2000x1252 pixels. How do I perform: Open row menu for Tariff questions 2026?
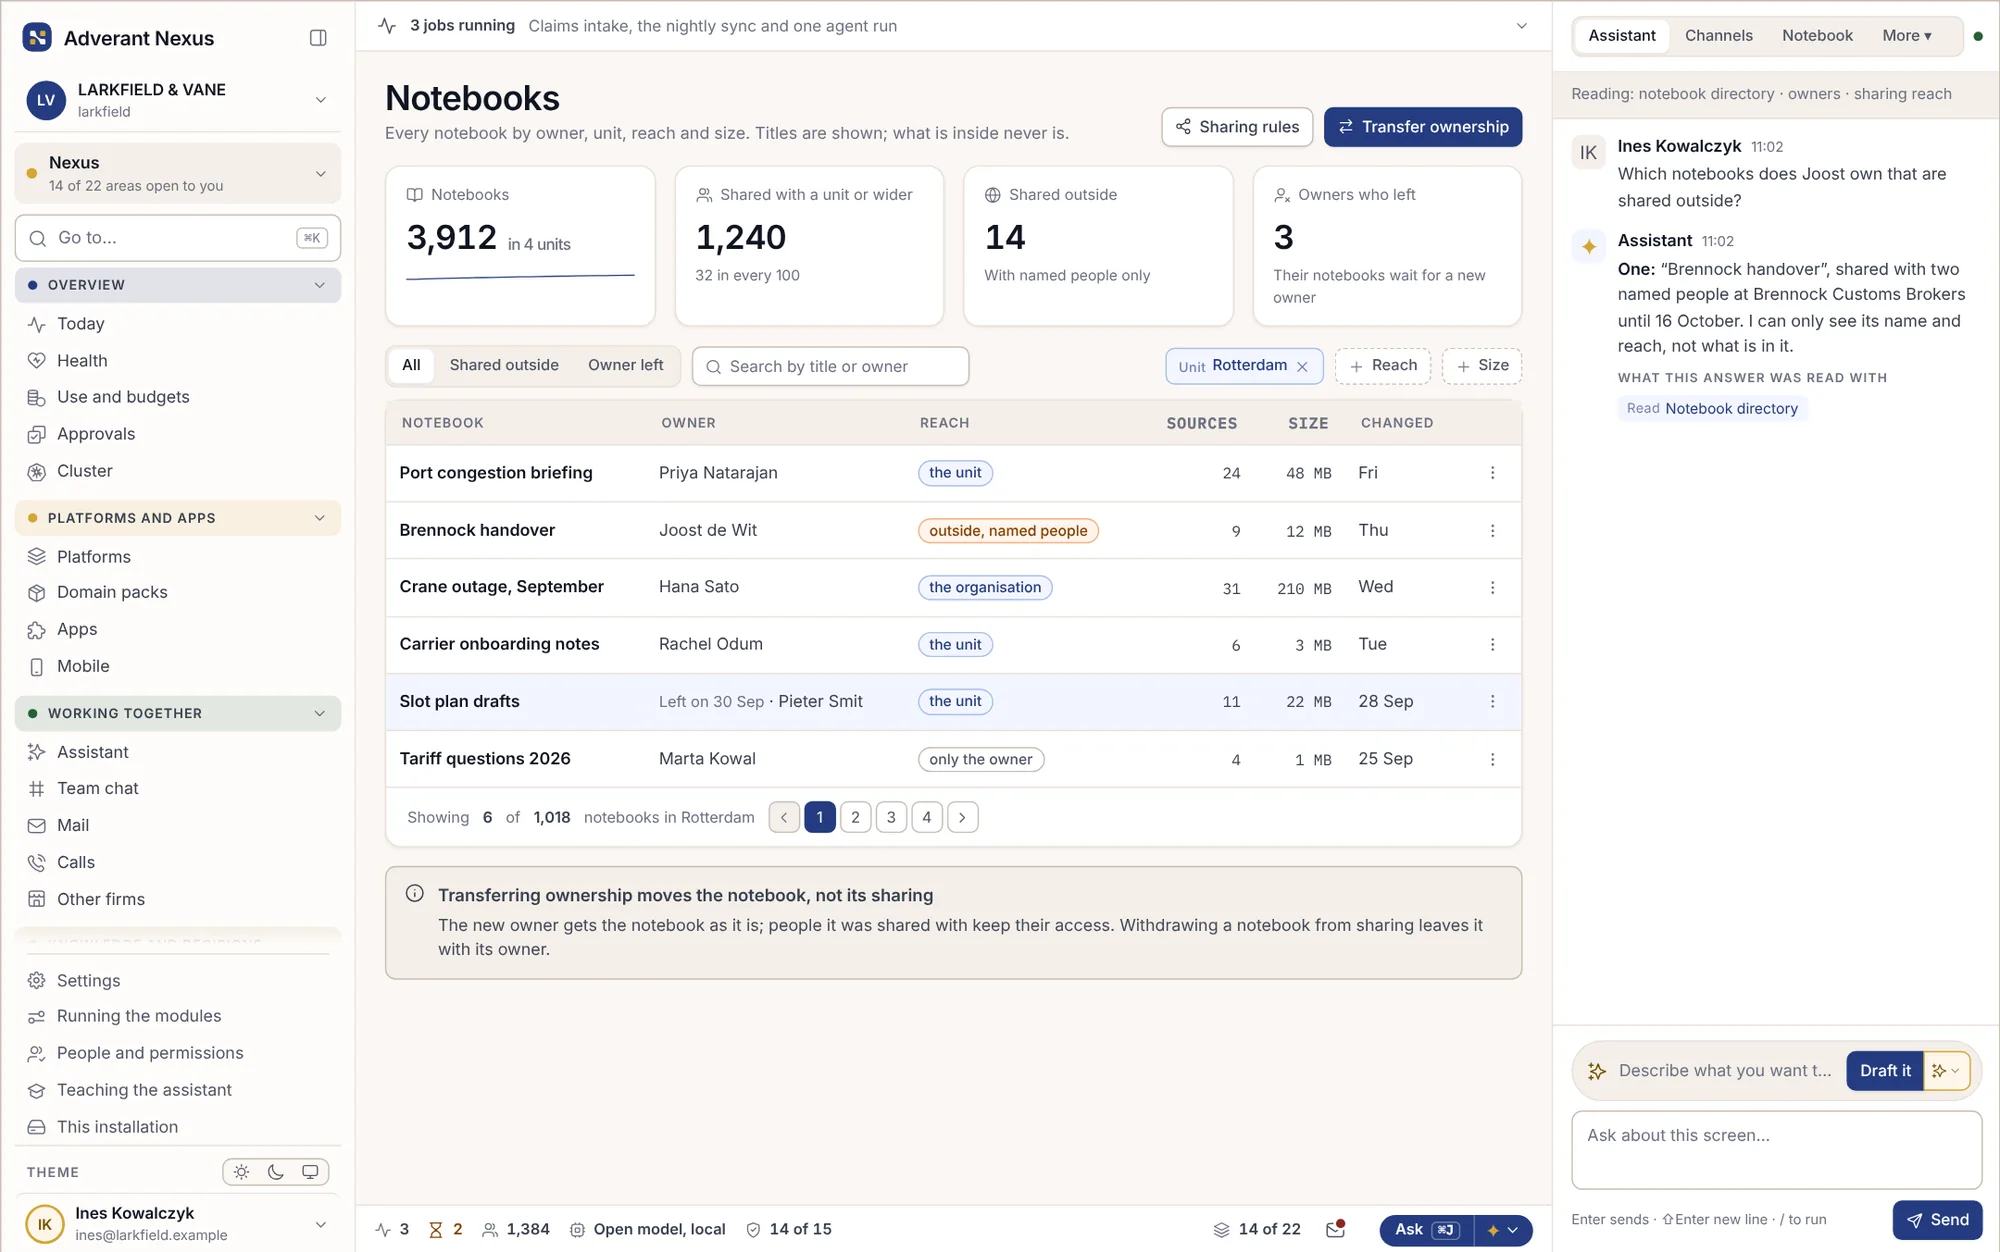(1493, 760)
